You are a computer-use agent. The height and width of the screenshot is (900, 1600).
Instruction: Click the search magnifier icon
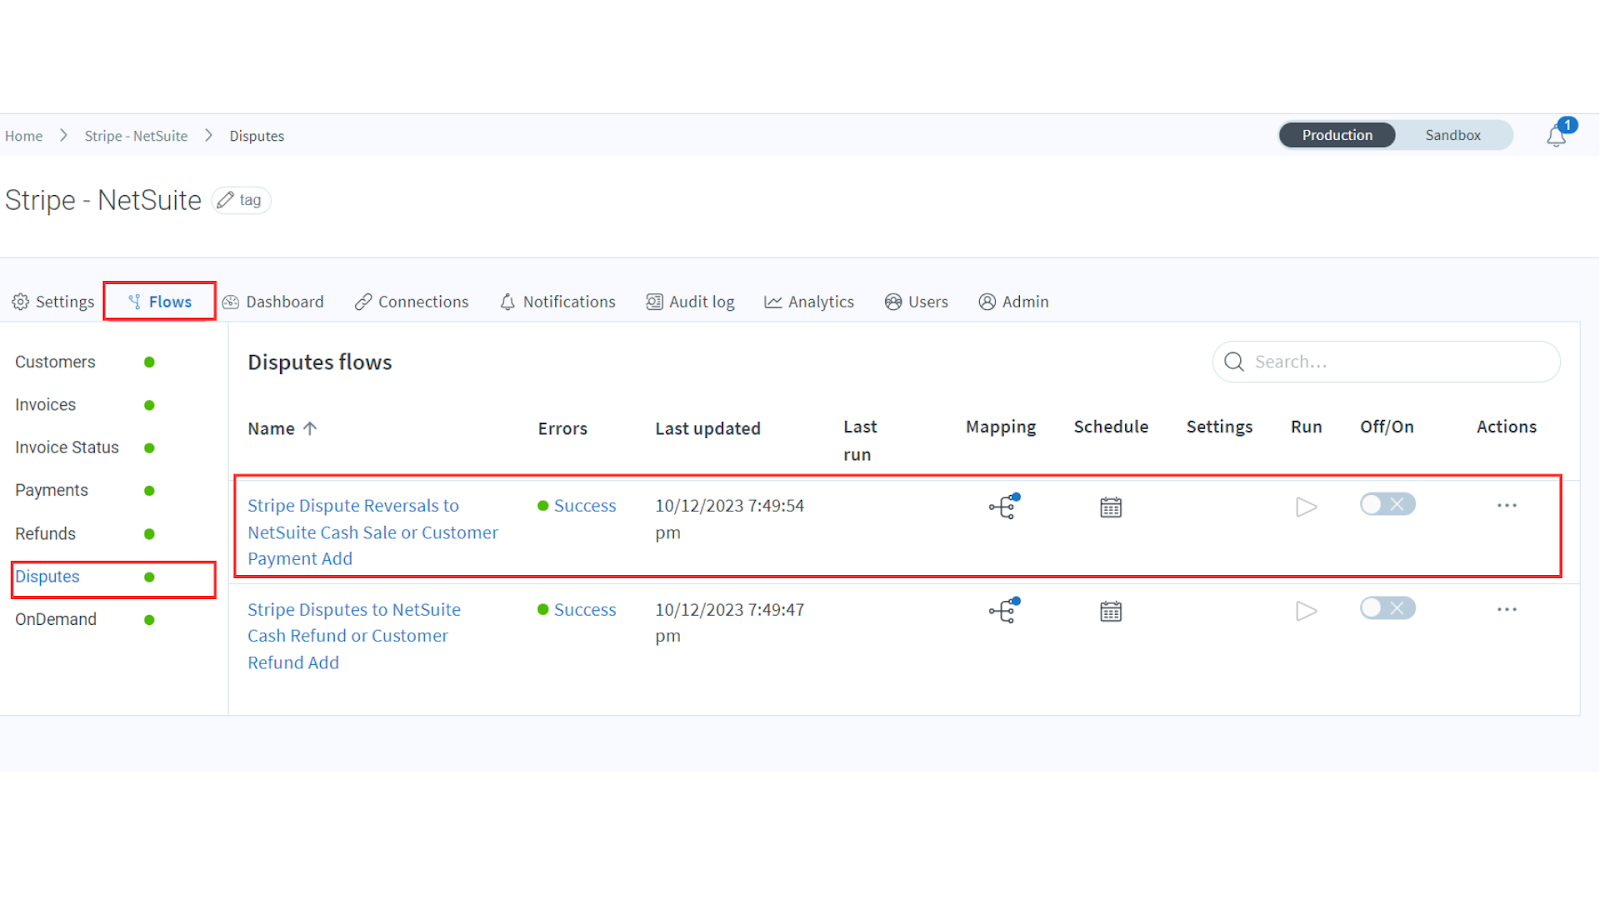coord(1235,362)
